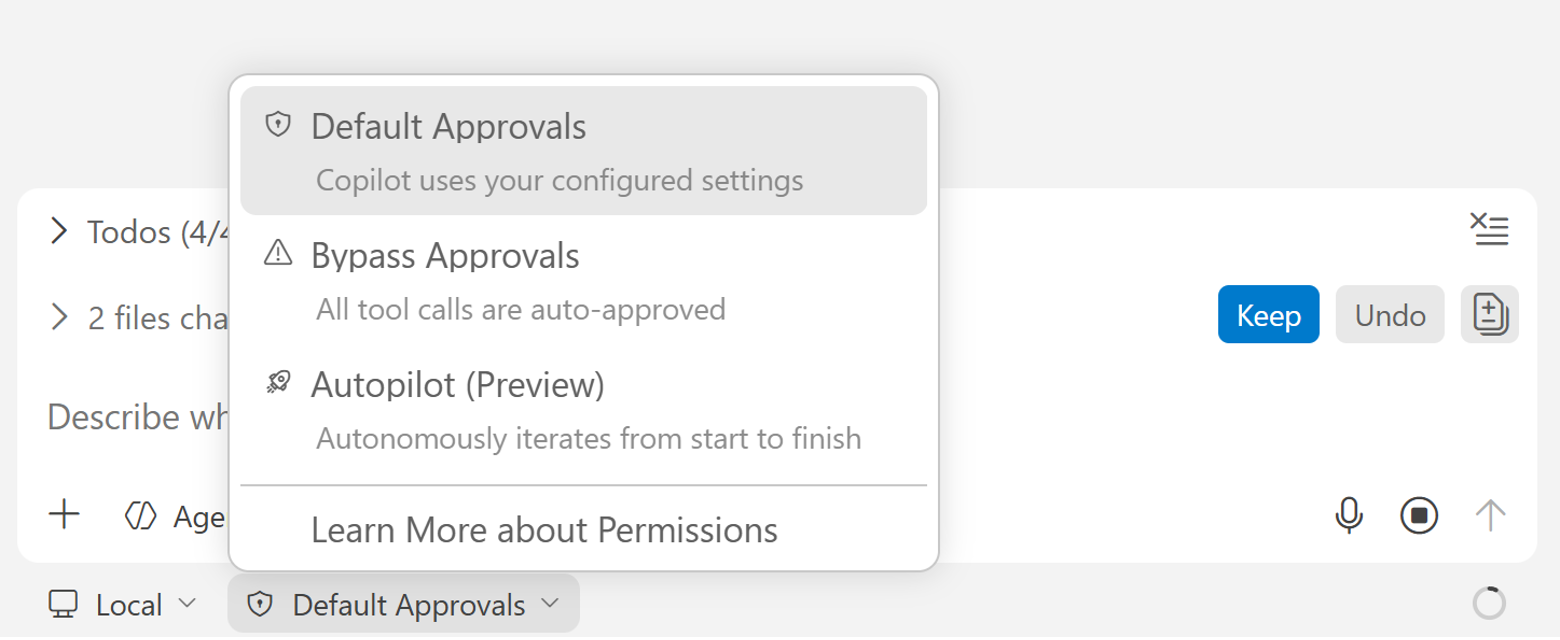Open microphone voice input
The height and width of the screenshot is (640, 1560).
pyautogui.click(x=1349, y=517)
